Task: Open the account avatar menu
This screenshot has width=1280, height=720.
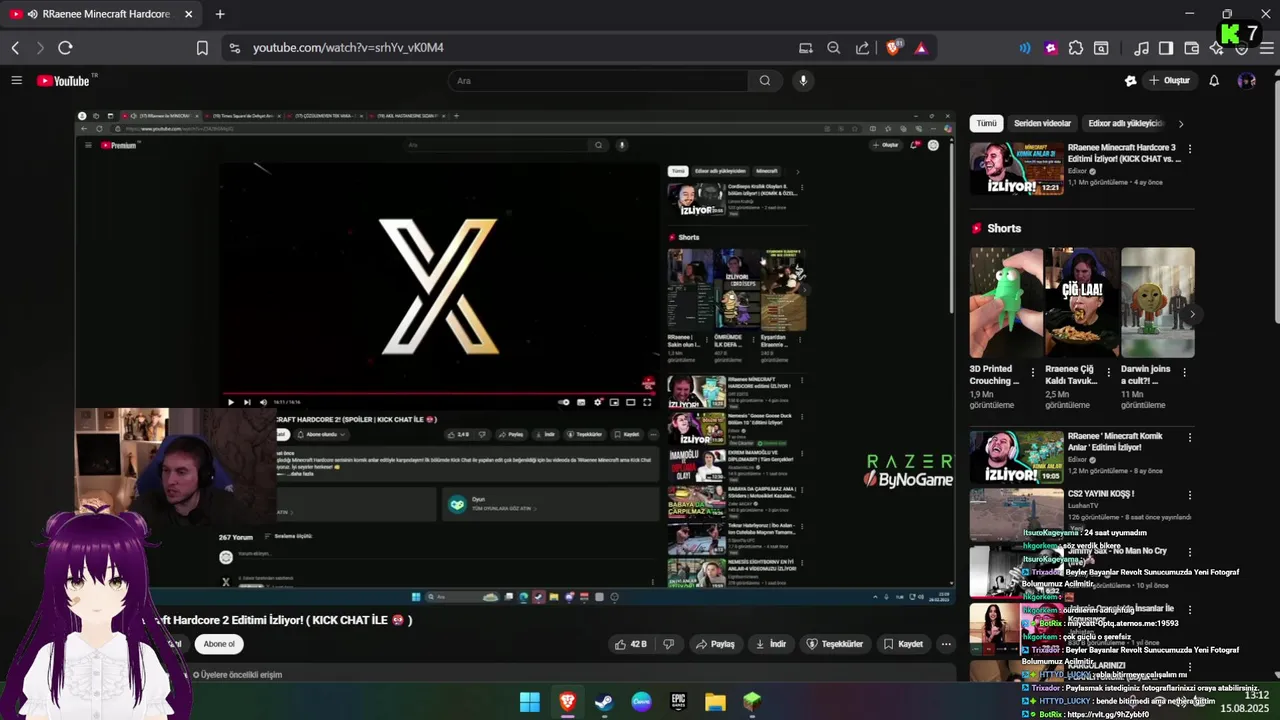Action: click(x=1246, y=81)
